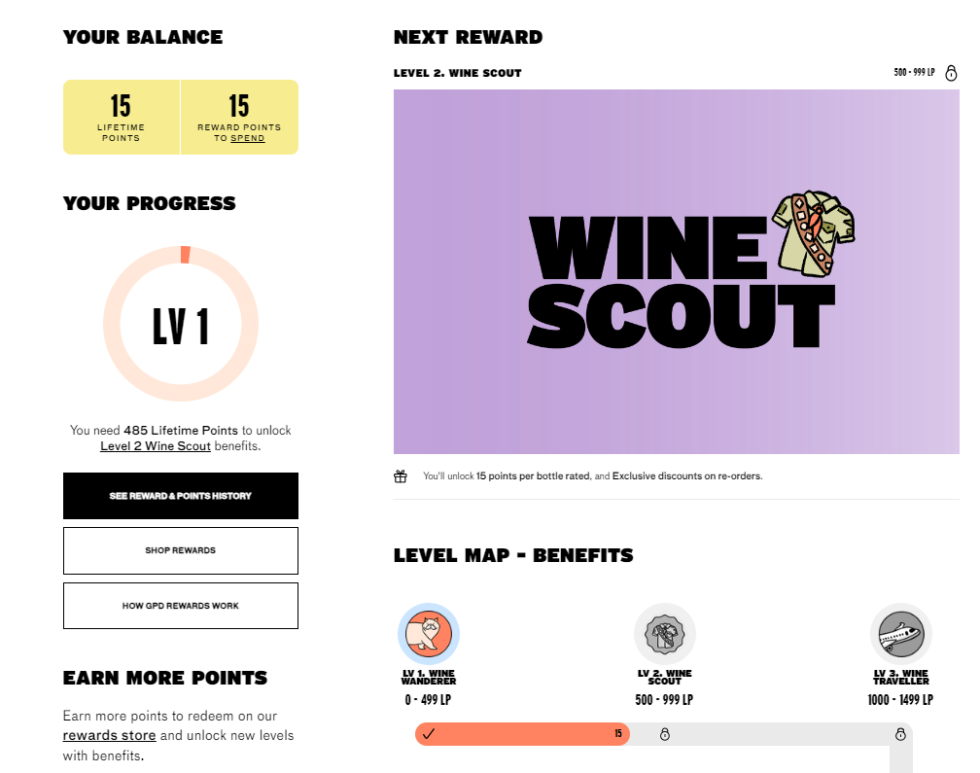Open SEE REWARD & POINTS HISTORY

pyautogui.click(x=181, y=496)
